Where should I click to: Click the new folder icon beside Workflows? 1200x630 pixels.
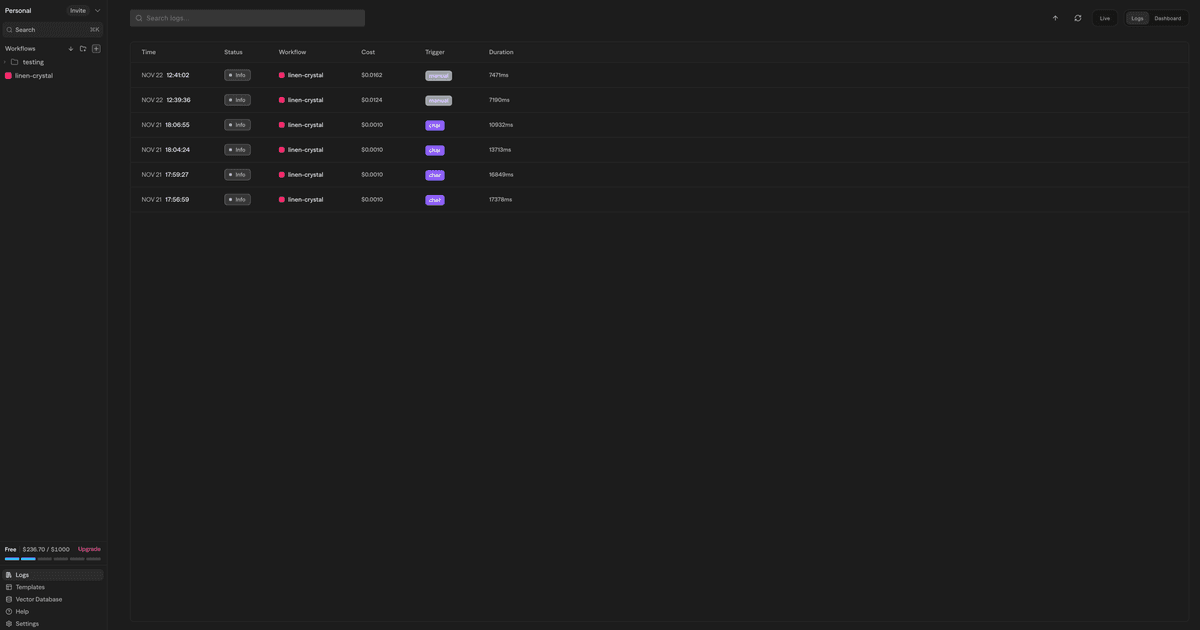click(83, 48)
